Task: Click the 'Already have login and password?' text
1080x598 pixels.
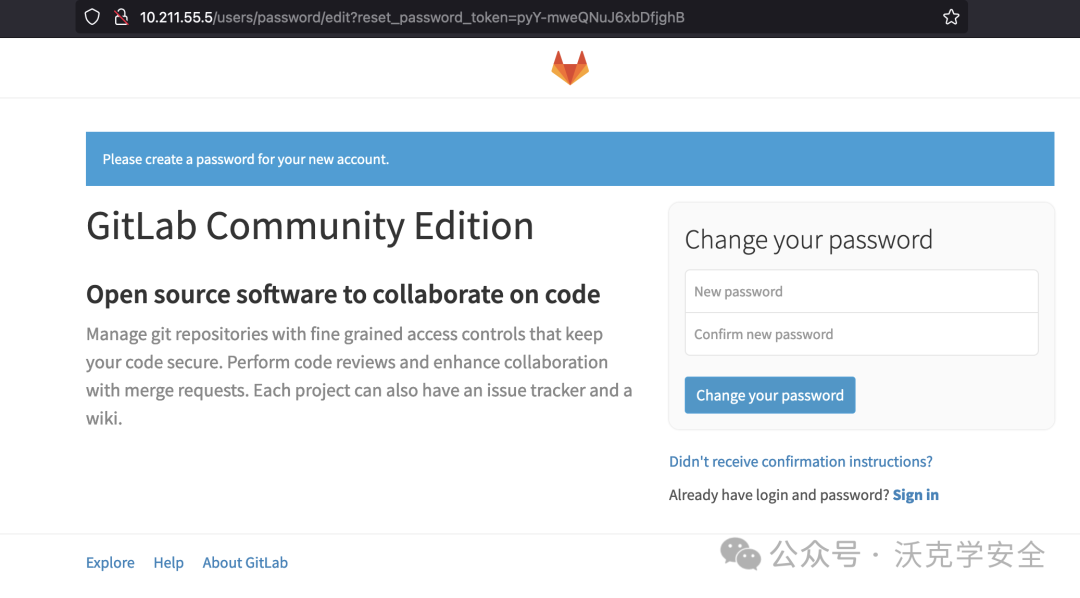Action: 779,495
